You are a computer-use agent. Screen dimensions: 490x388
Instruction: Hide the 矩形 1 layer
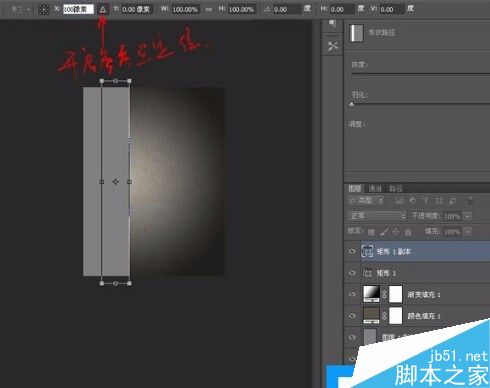coord(352,273)
